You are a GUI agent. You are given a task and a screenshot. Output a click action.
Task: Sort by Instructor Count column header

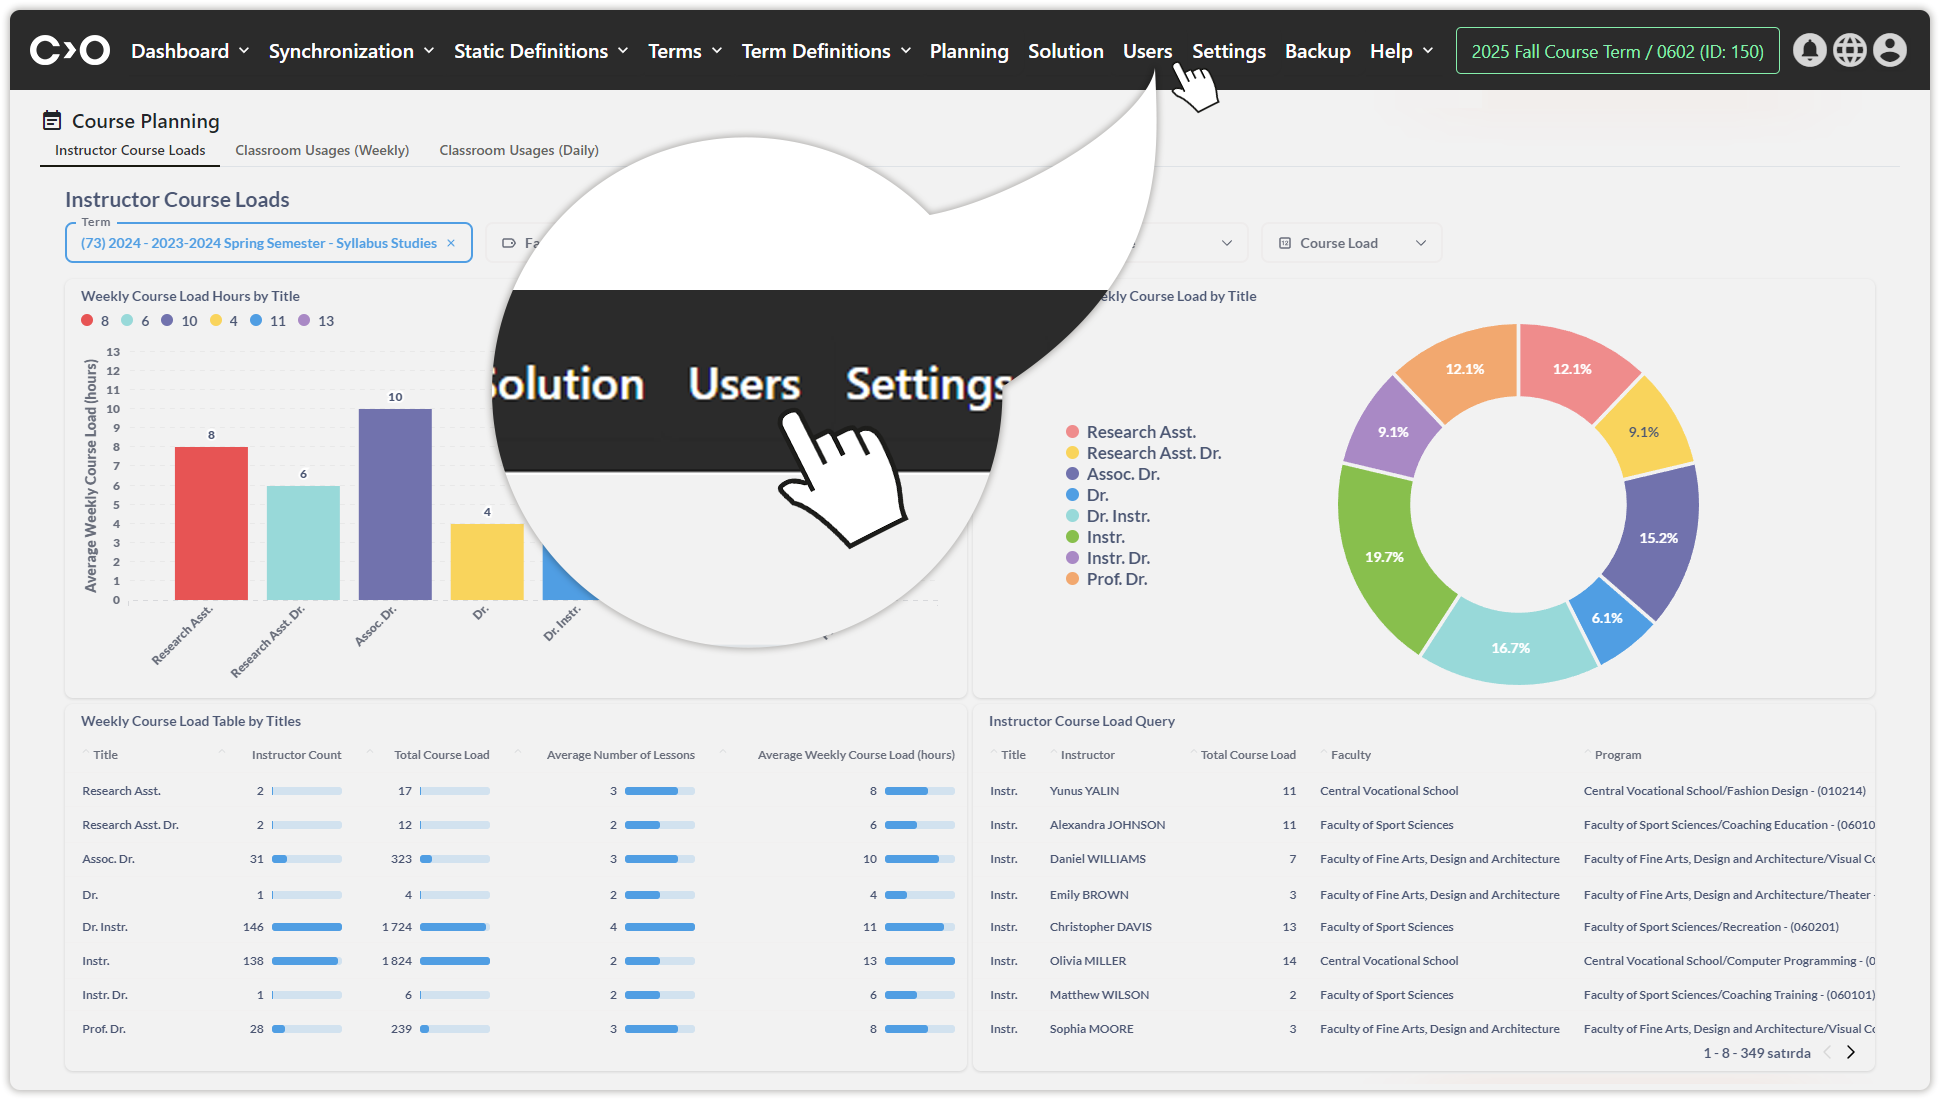[x=296, y=755]
